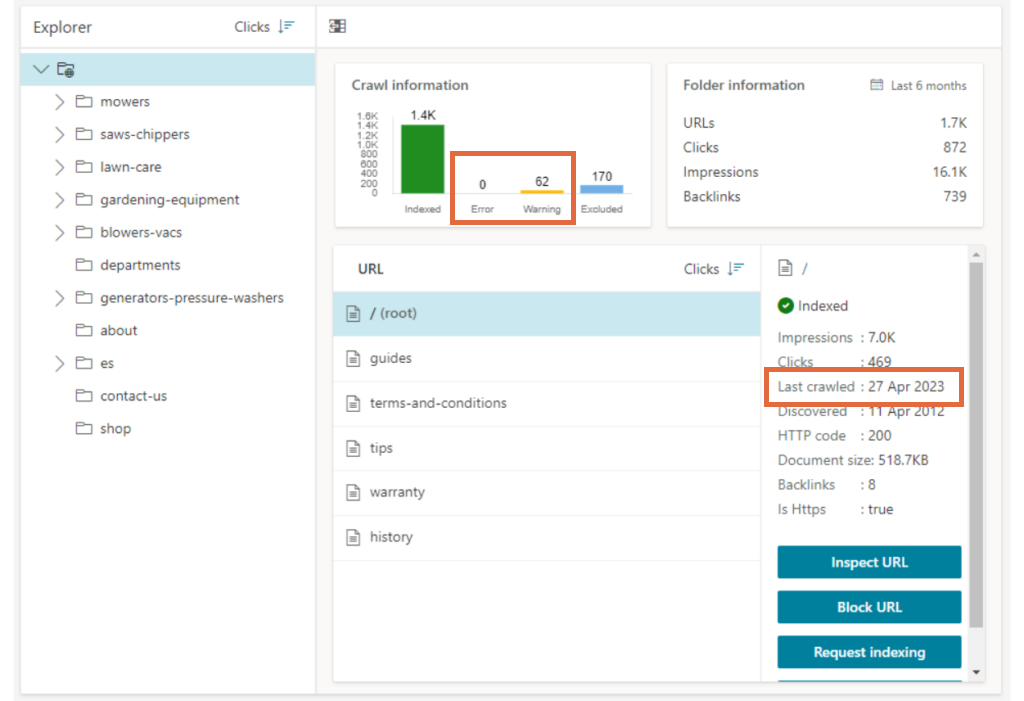Screen dimensions: 1024x701
Task: Select the / (root) URL row
Action: pos(547,314)
